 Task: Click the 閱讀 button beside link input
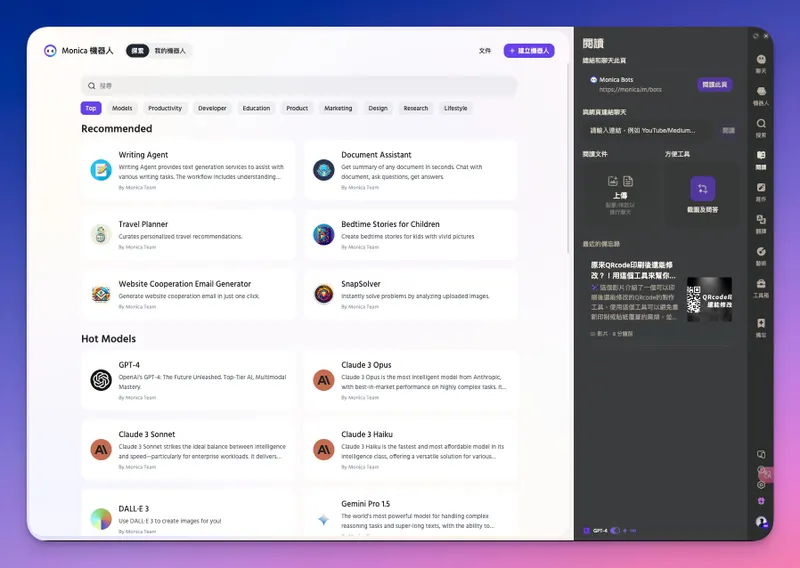(729, 131)
